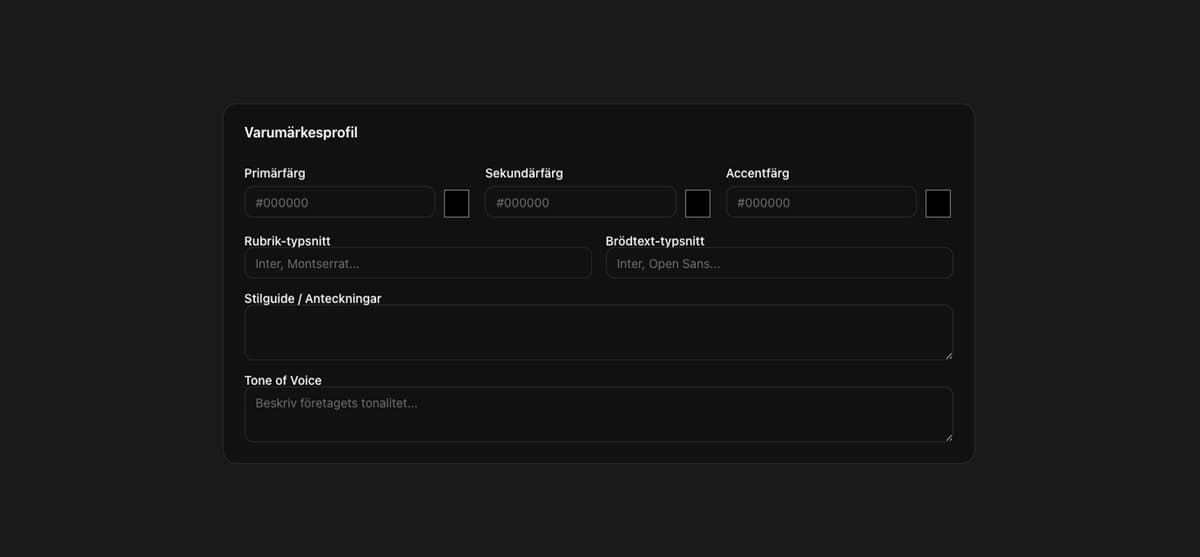
Task: Open the Primärfärg color swatch picker
Action: coord(456,203)
